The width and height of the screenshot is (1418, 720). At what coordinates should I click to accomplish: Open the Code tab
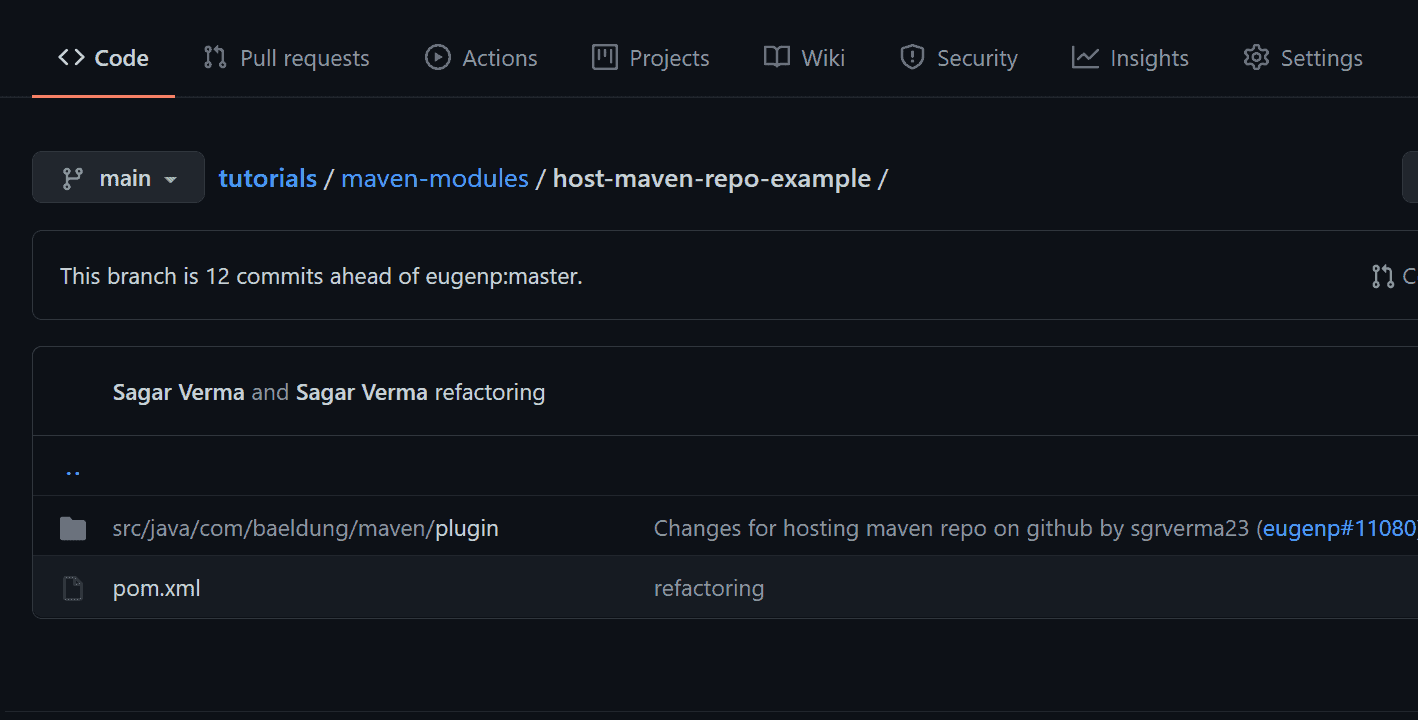(x=103, y=58)
